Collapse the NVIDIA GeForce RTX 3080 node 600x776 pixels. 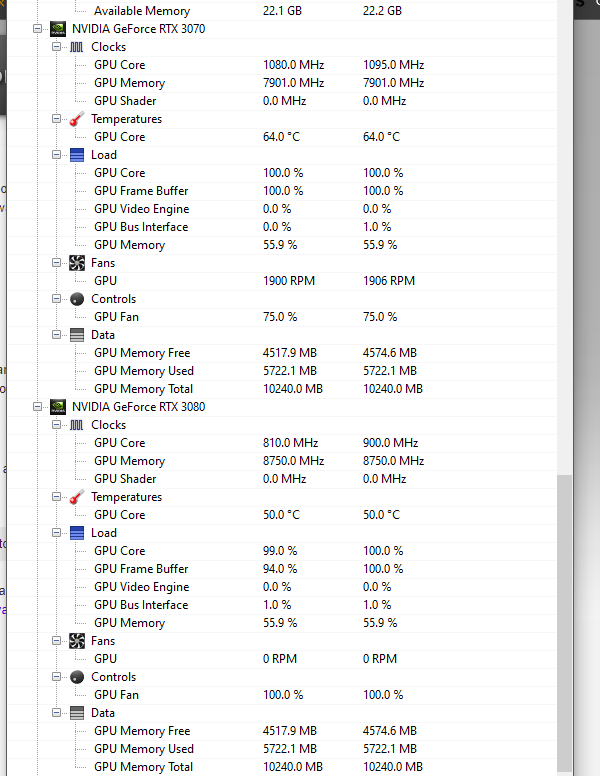coord(38,407)
